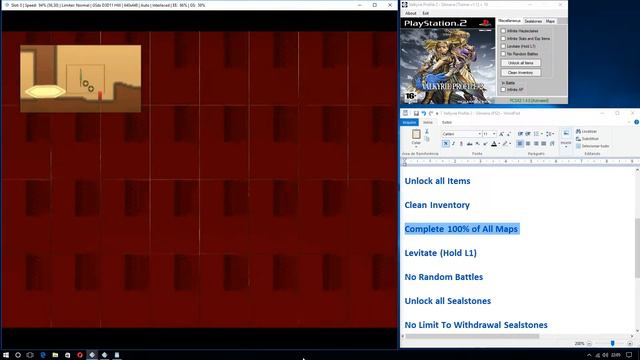The height and width of the screenshot is (360, 640).
Task: Open WordPad help question mark icon
Action: pyautogui.click(x=636, y=122)
